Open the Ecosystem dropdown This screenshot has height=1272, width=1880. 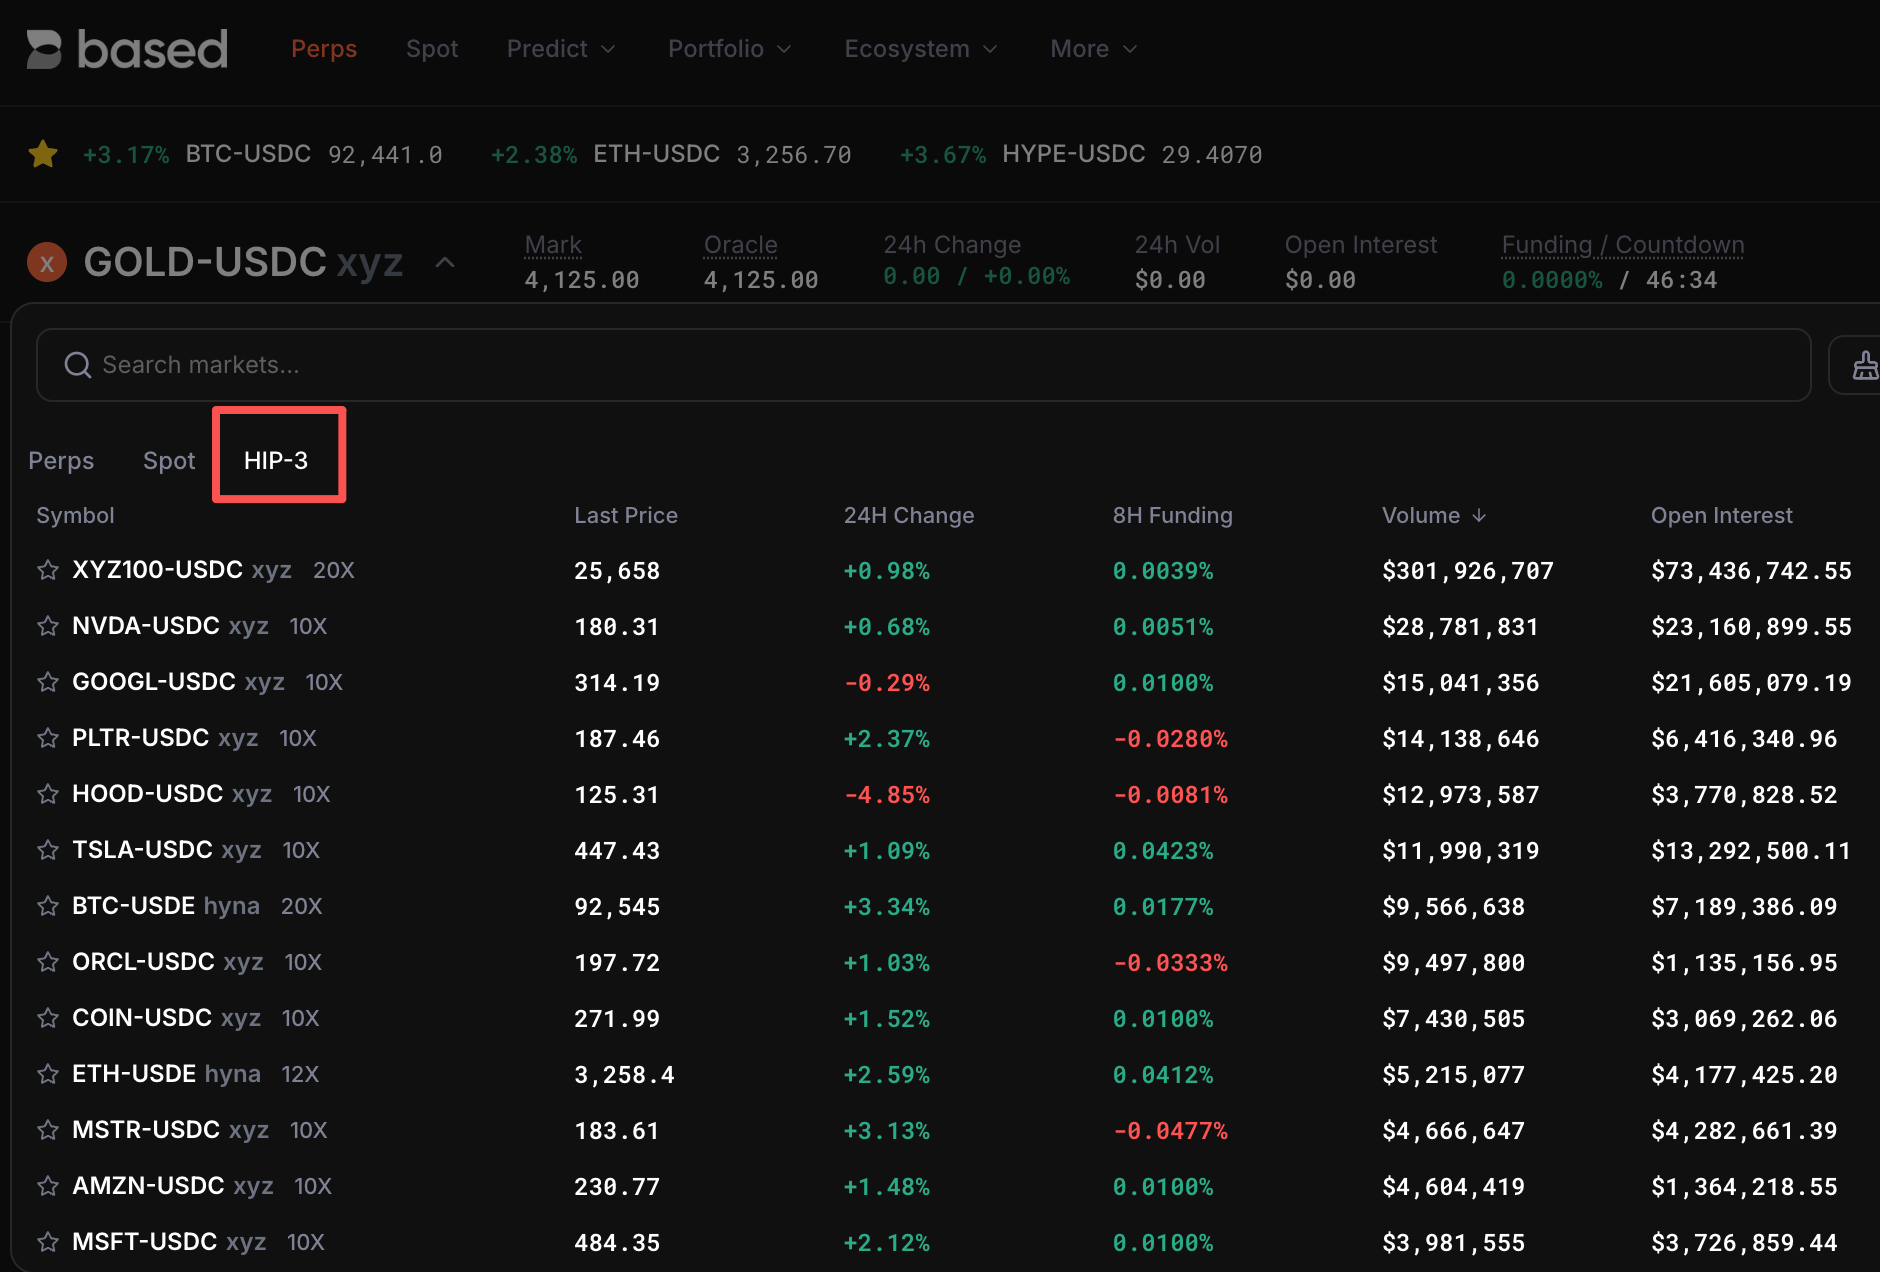pos(920,49)
